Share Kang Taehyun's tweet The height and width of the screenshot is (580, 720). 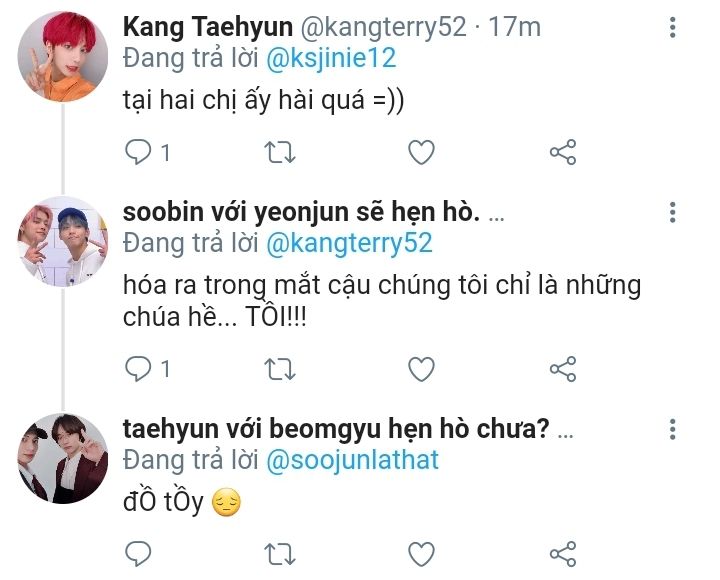[564, 152]
